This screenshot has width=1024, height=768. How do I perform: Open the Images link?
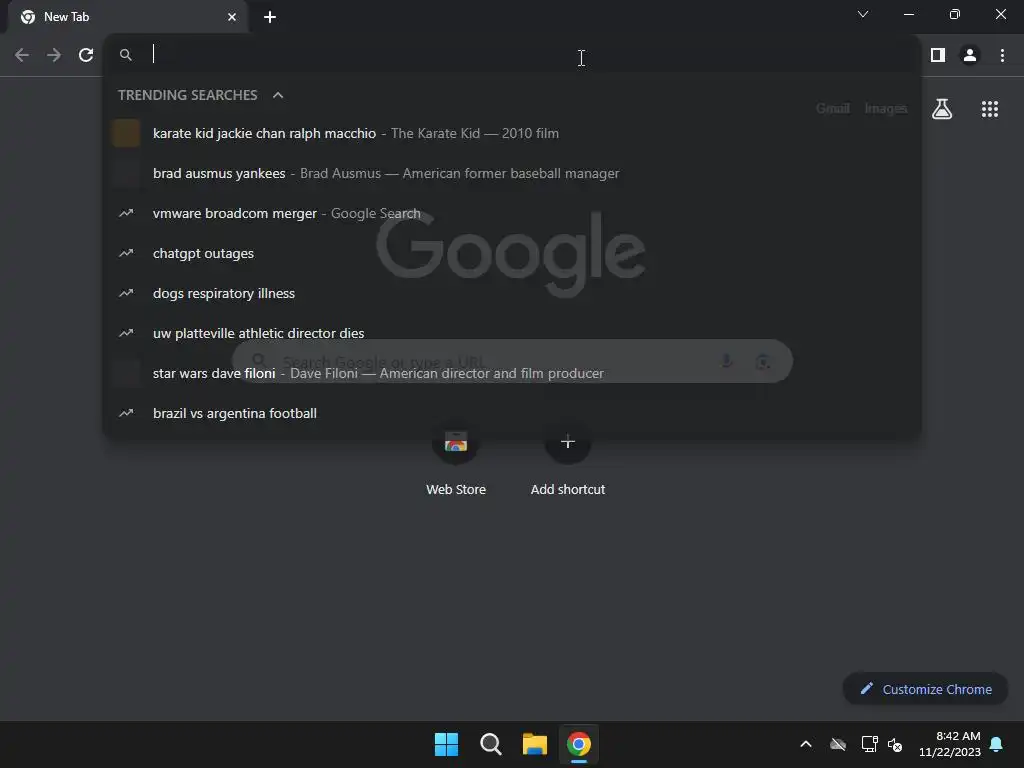[886, 108]
